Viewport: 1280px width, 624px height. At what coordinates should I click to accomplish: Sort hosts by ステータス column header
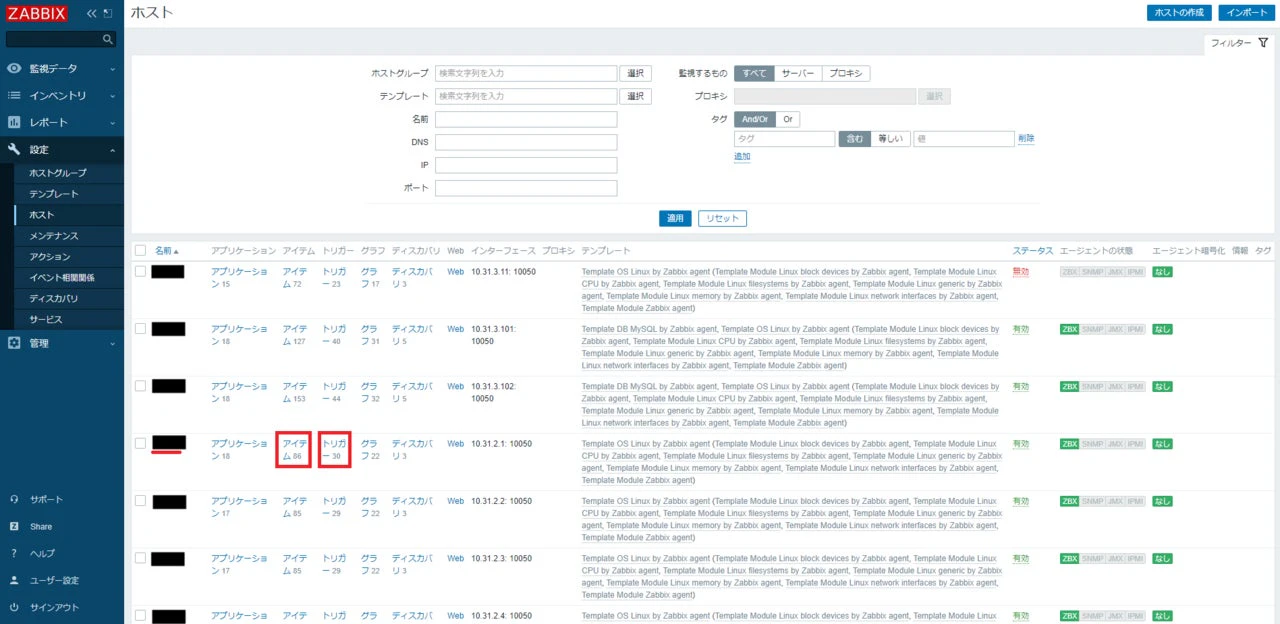1032,250
